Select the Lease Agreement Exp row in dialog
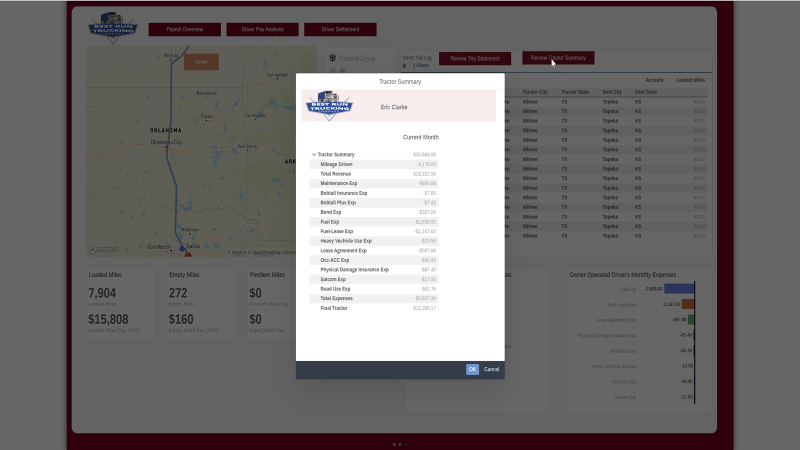800x450 pixels. [x=373, y=251]
